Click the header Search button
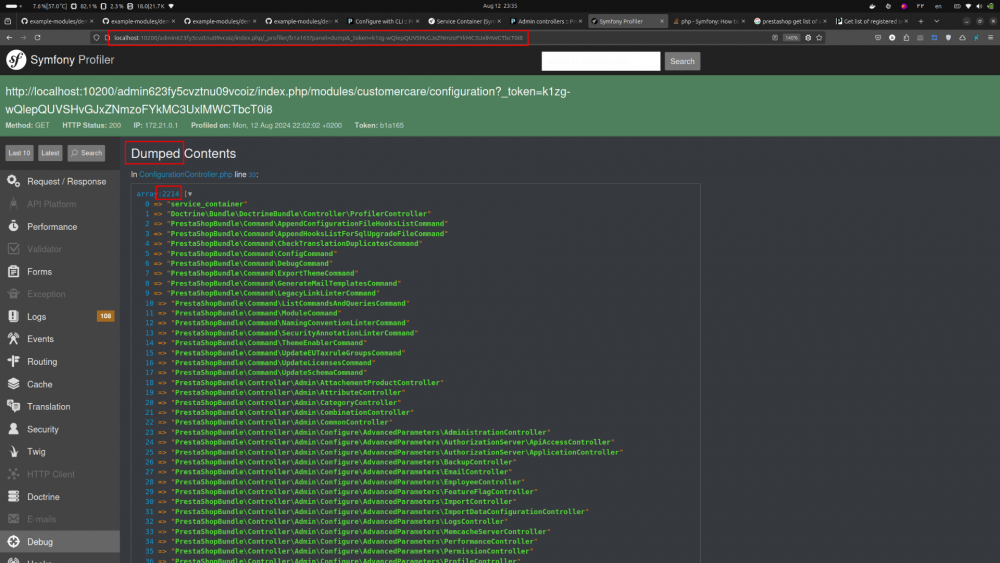This screenshot has height=563, width=1000. pyautogui.click(x=682, y=61)
